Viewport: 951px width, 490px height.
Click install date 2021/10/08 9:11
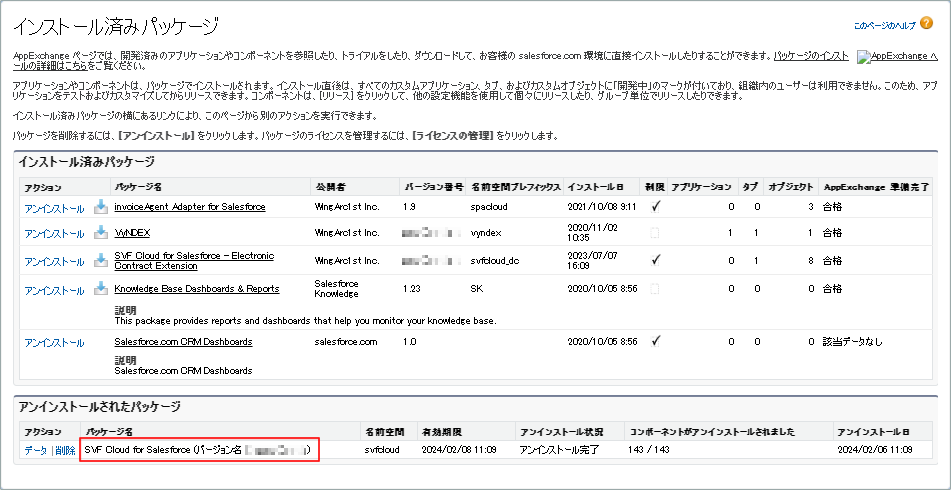[x=602, y=207]
